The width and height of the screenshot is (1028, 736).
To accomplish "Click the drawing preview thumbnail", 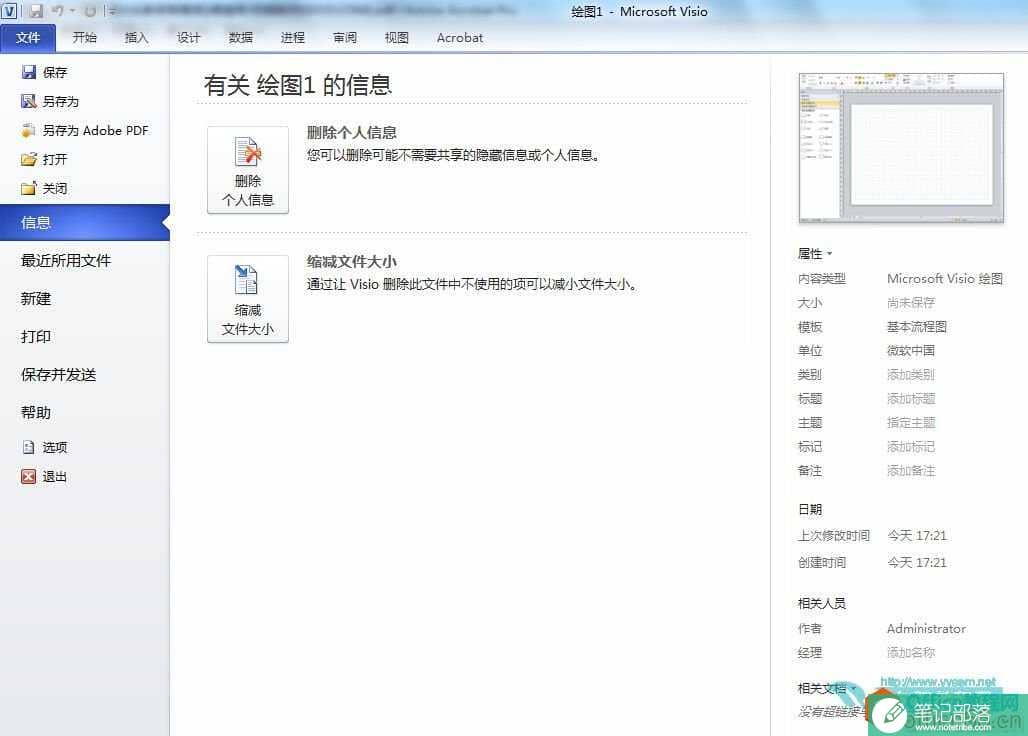I will coord(901,148).
